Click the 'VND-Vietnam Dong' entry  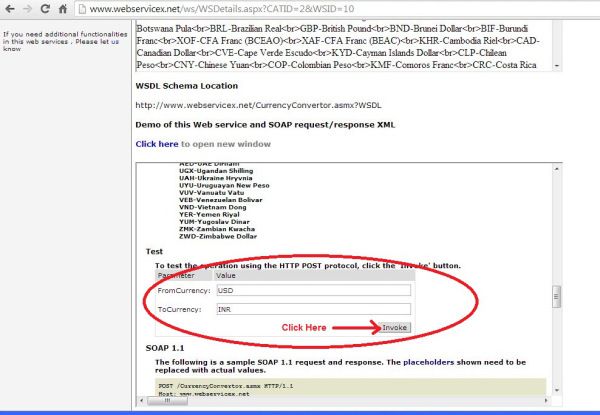[x=213, y=207]
